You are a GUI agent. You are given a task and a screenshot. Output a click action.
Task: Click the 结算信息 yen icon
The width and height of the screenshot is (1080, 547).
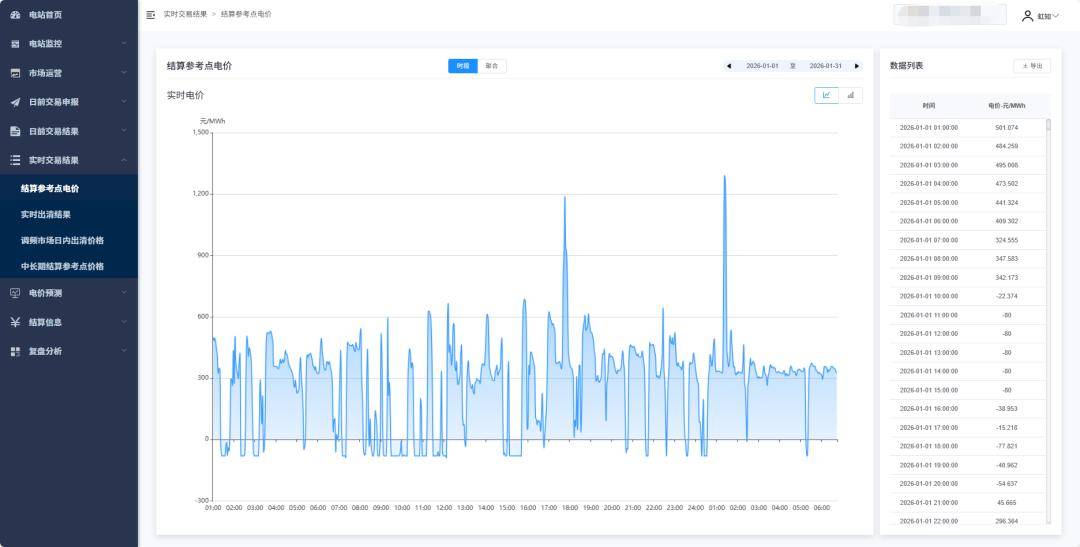(15, 322)
